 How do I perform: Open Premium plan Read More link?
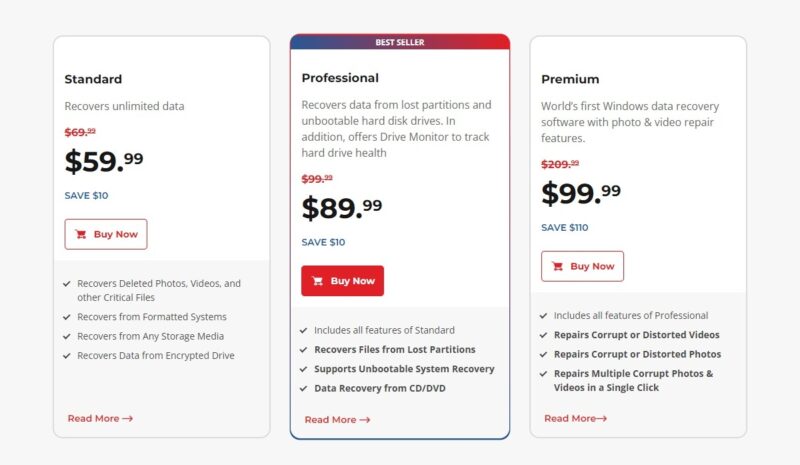(575, 418)
